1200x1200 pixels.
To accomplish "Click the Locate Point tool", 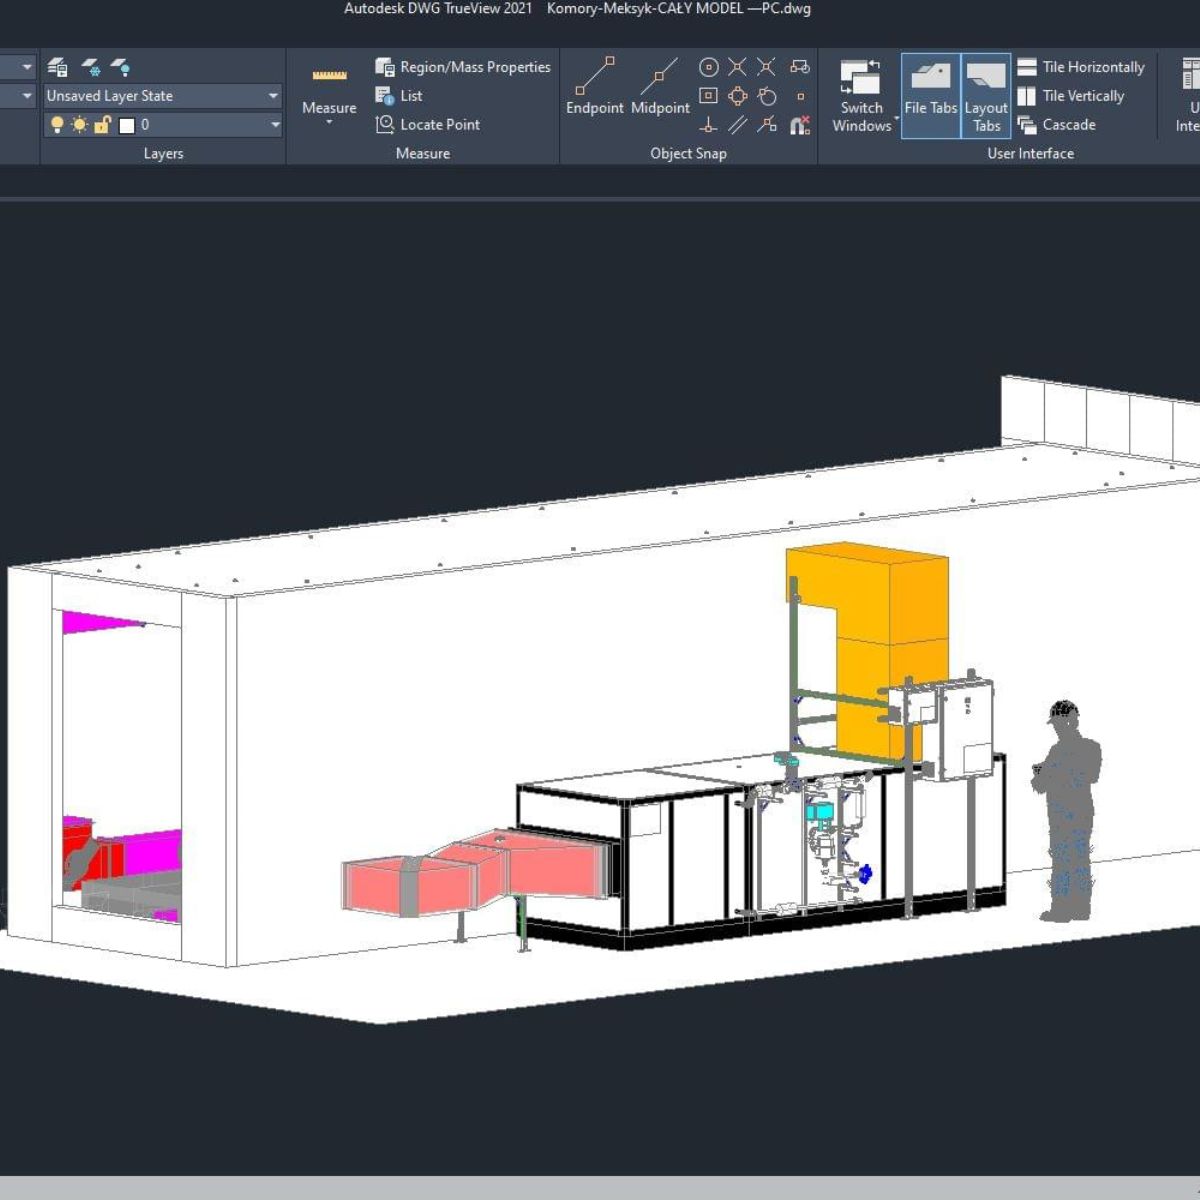I will pyautogui.click(x=428, y=125).
